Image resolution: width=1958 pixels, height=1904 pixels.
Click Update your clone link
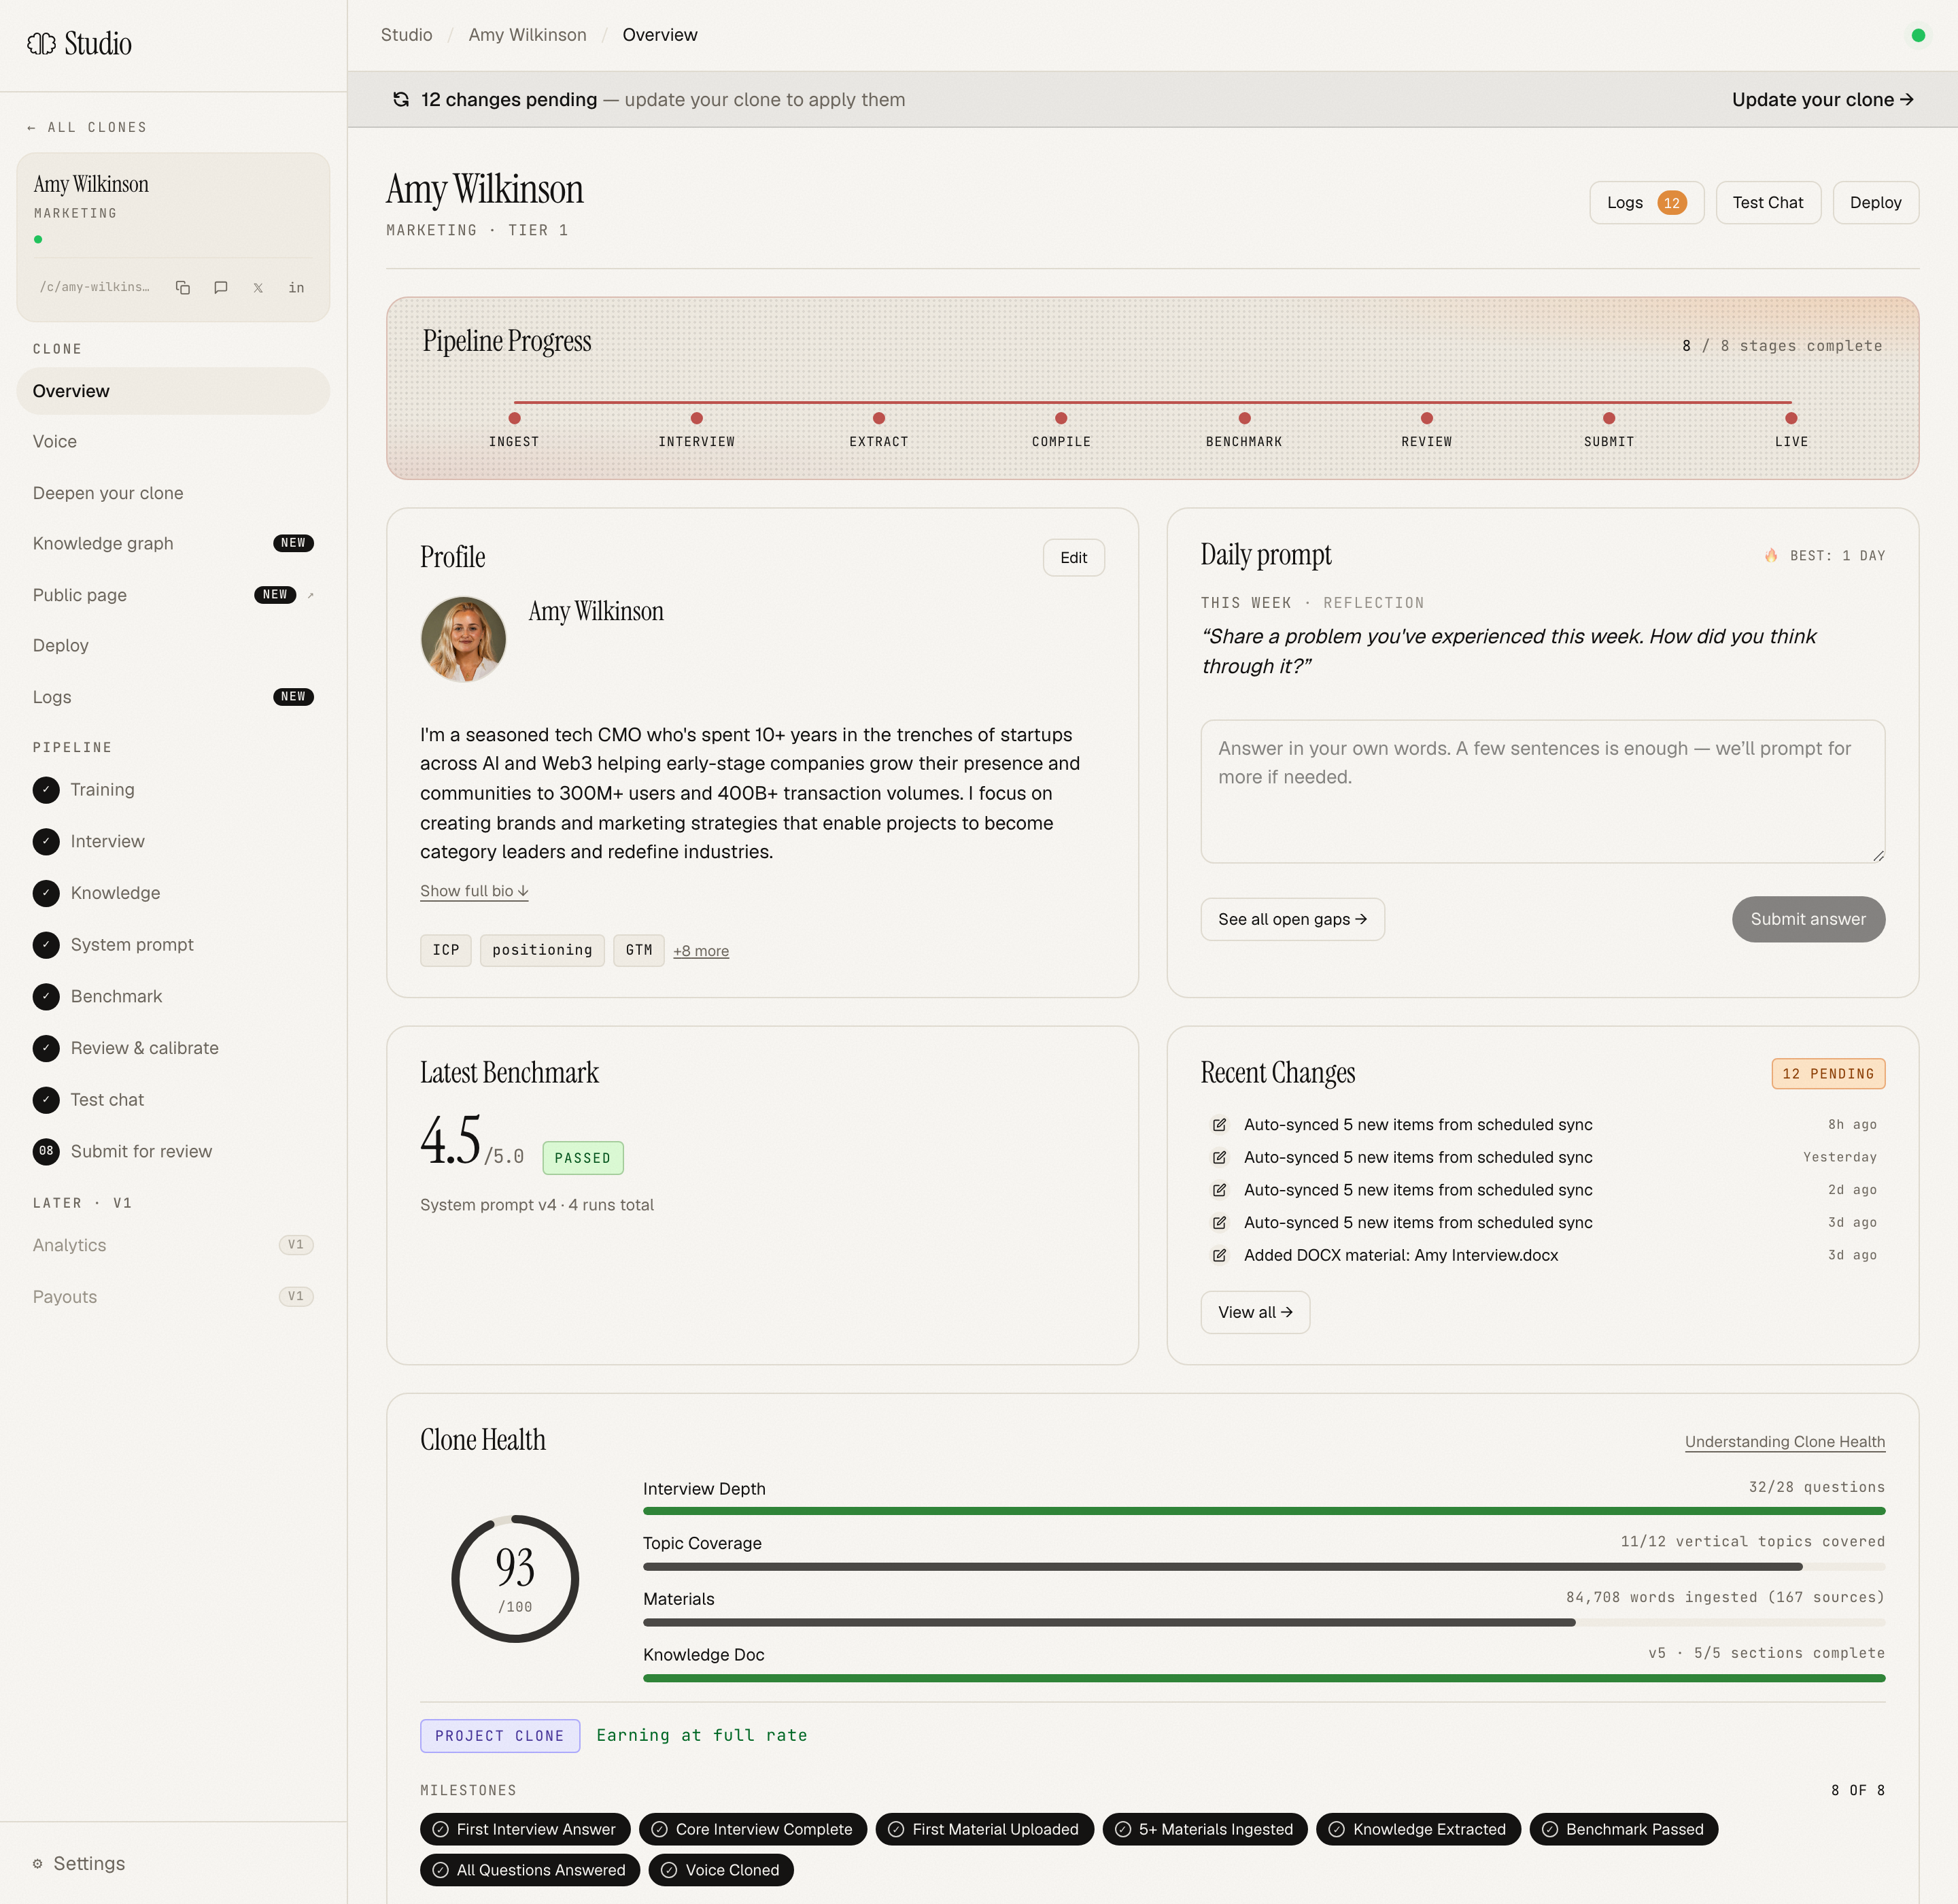click(x=1822, y=99)
